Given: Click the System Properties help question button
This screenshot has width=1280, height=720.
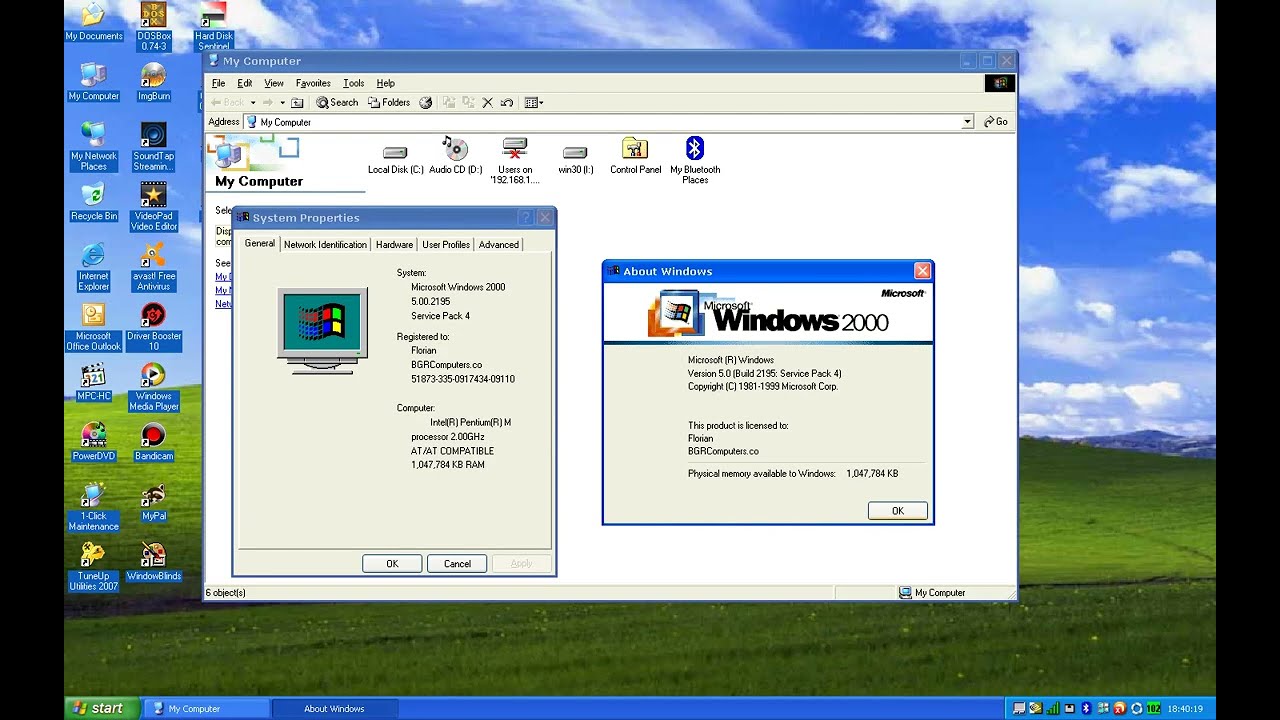Looking at the screenshot, I should 526,217.
